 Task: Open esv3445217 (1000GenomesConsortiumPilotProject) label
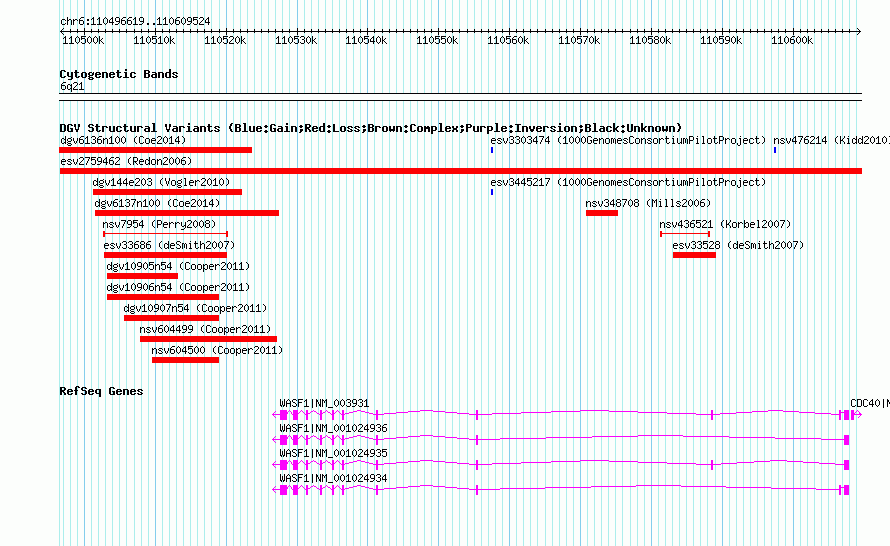click(628, 182)
